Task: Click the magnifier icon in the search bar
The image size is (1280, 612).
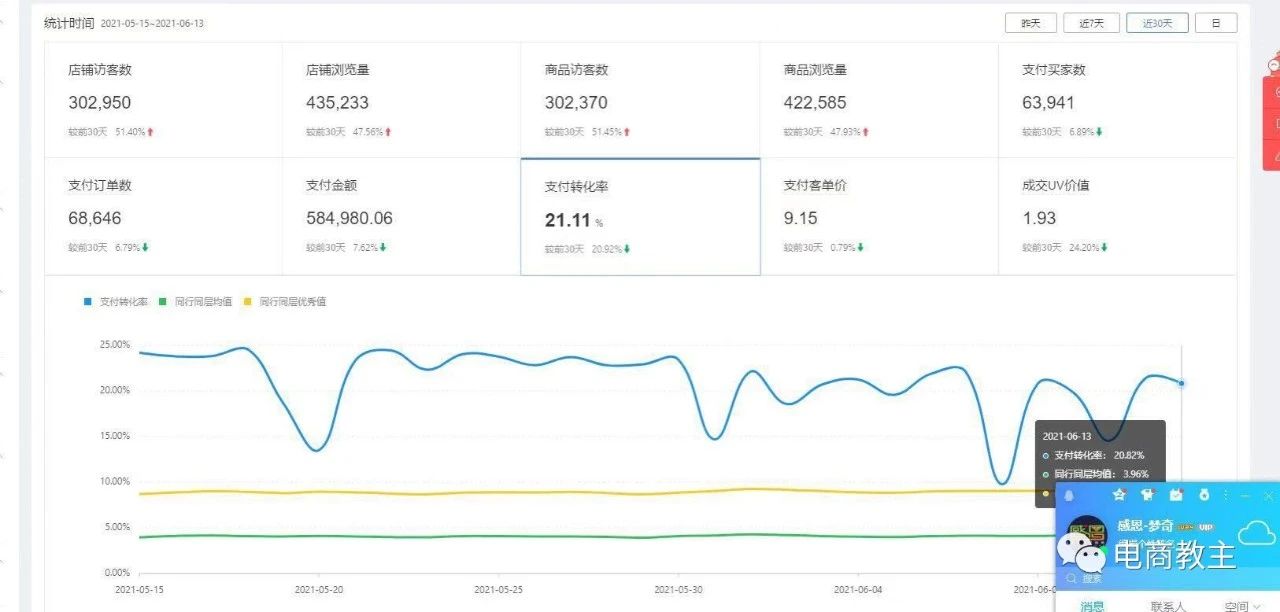Action: 1071,577
